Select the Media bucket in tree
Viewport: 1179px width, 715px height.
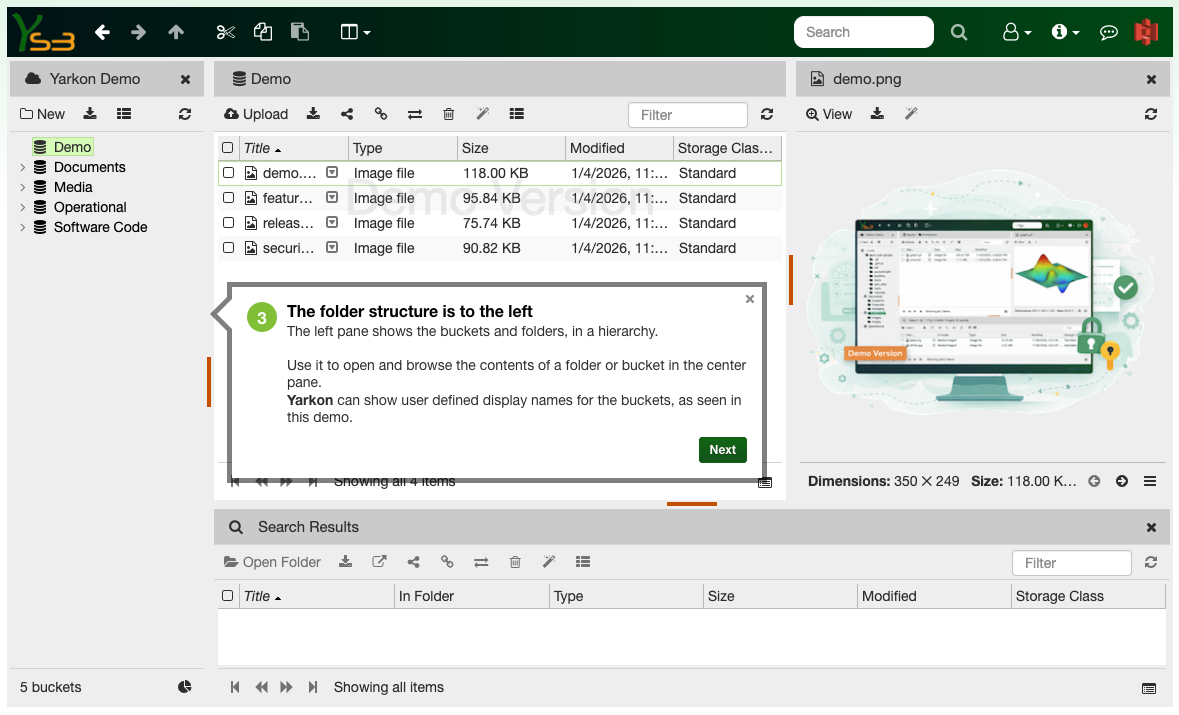coord(73,187)
